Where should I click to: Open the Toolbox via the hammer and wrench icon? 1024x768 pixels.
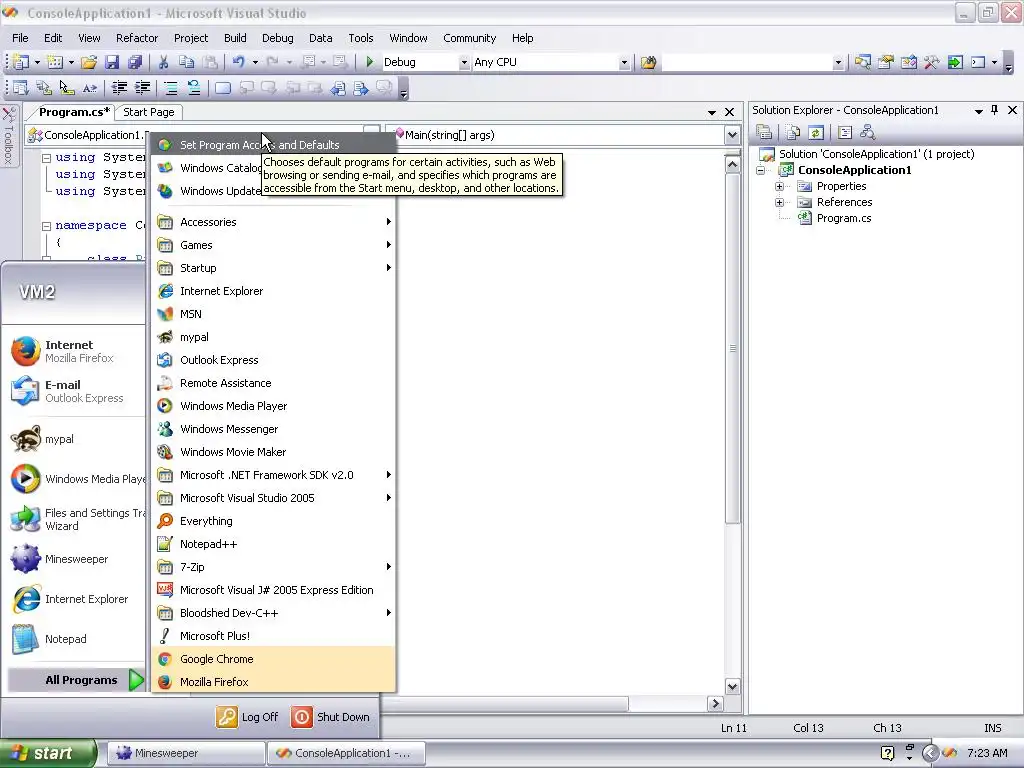(x=931, y=62)
